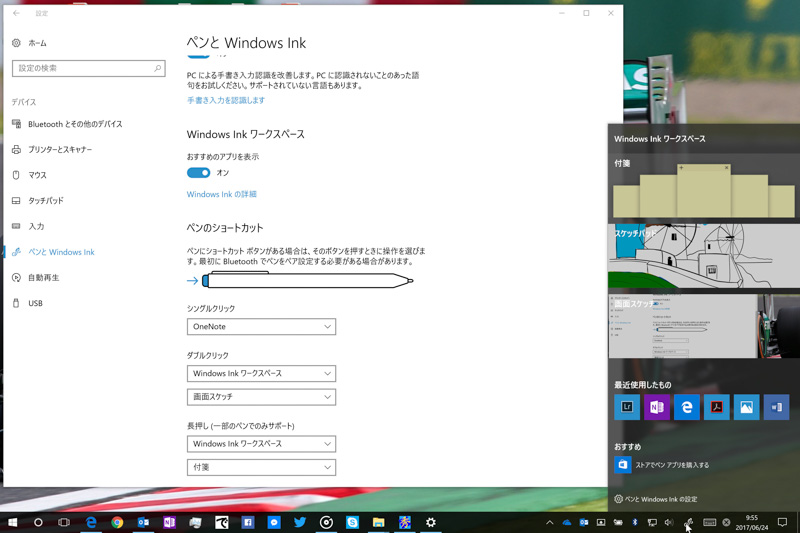Open the Word tile in recently used

pyautogui.click(x=777, y=407)
